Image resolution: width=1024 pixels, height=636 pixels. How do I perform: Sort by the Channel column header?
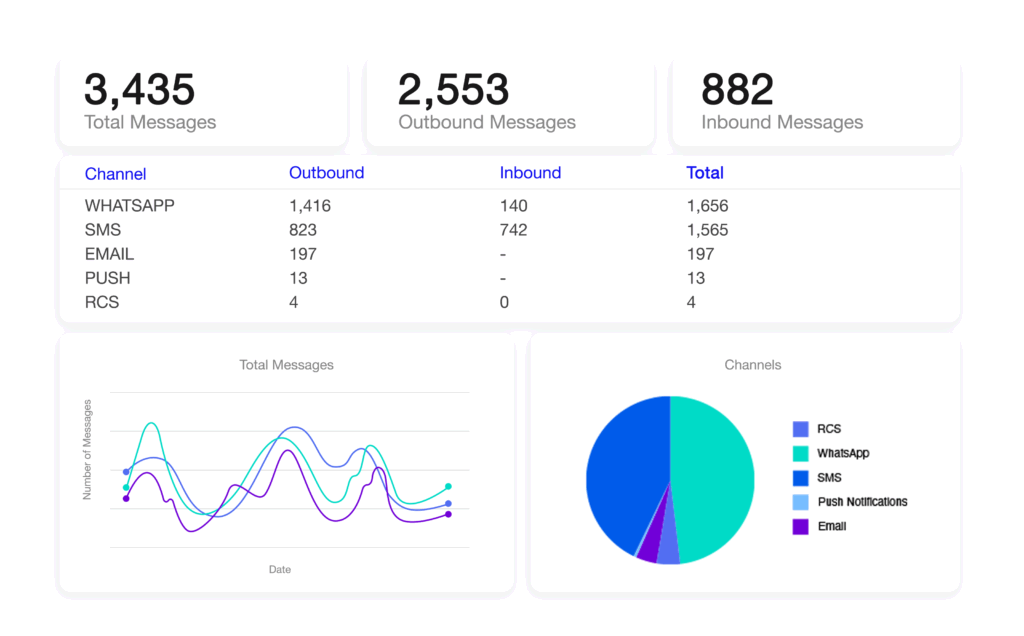click(115, 174)
